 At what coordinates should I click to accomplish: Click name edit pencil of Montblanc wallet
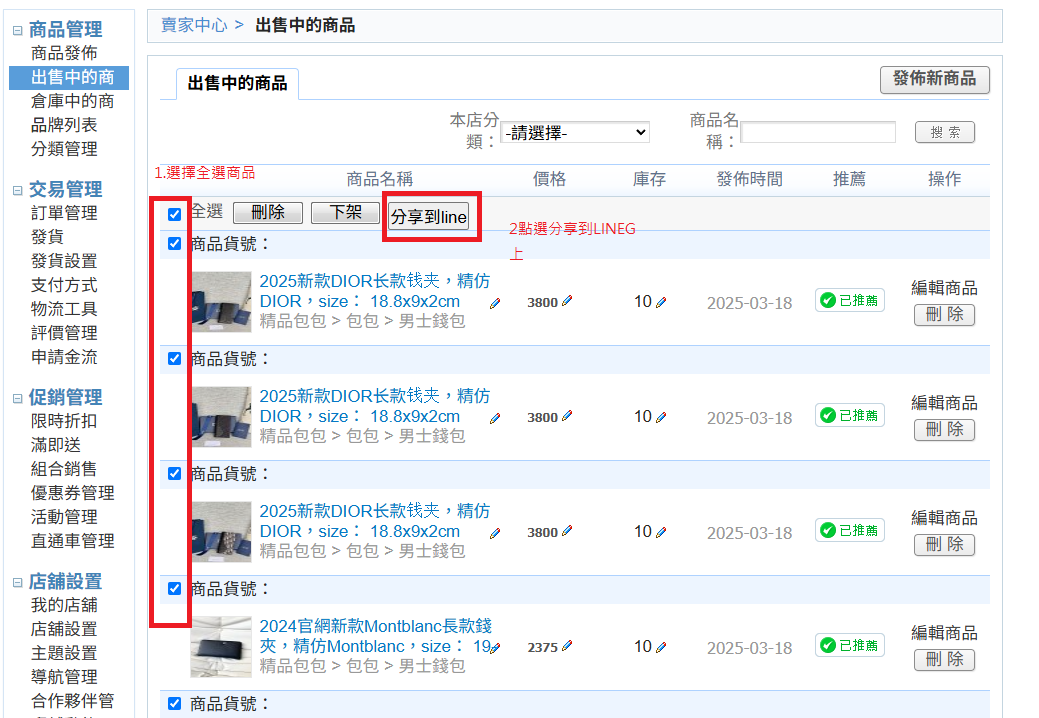click(x=495, y=648)
